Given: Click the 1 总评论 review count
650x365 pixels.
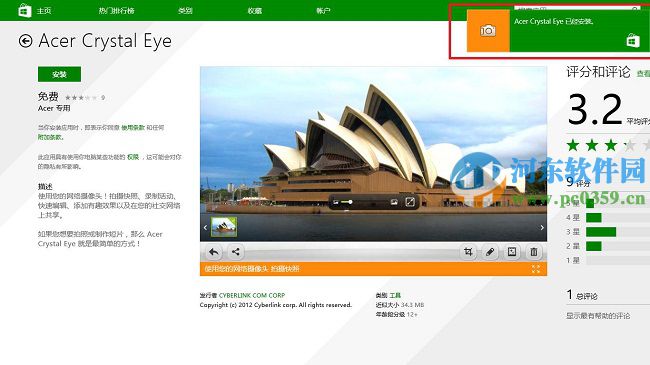Looking at the screenshot, I should point(582,295).
